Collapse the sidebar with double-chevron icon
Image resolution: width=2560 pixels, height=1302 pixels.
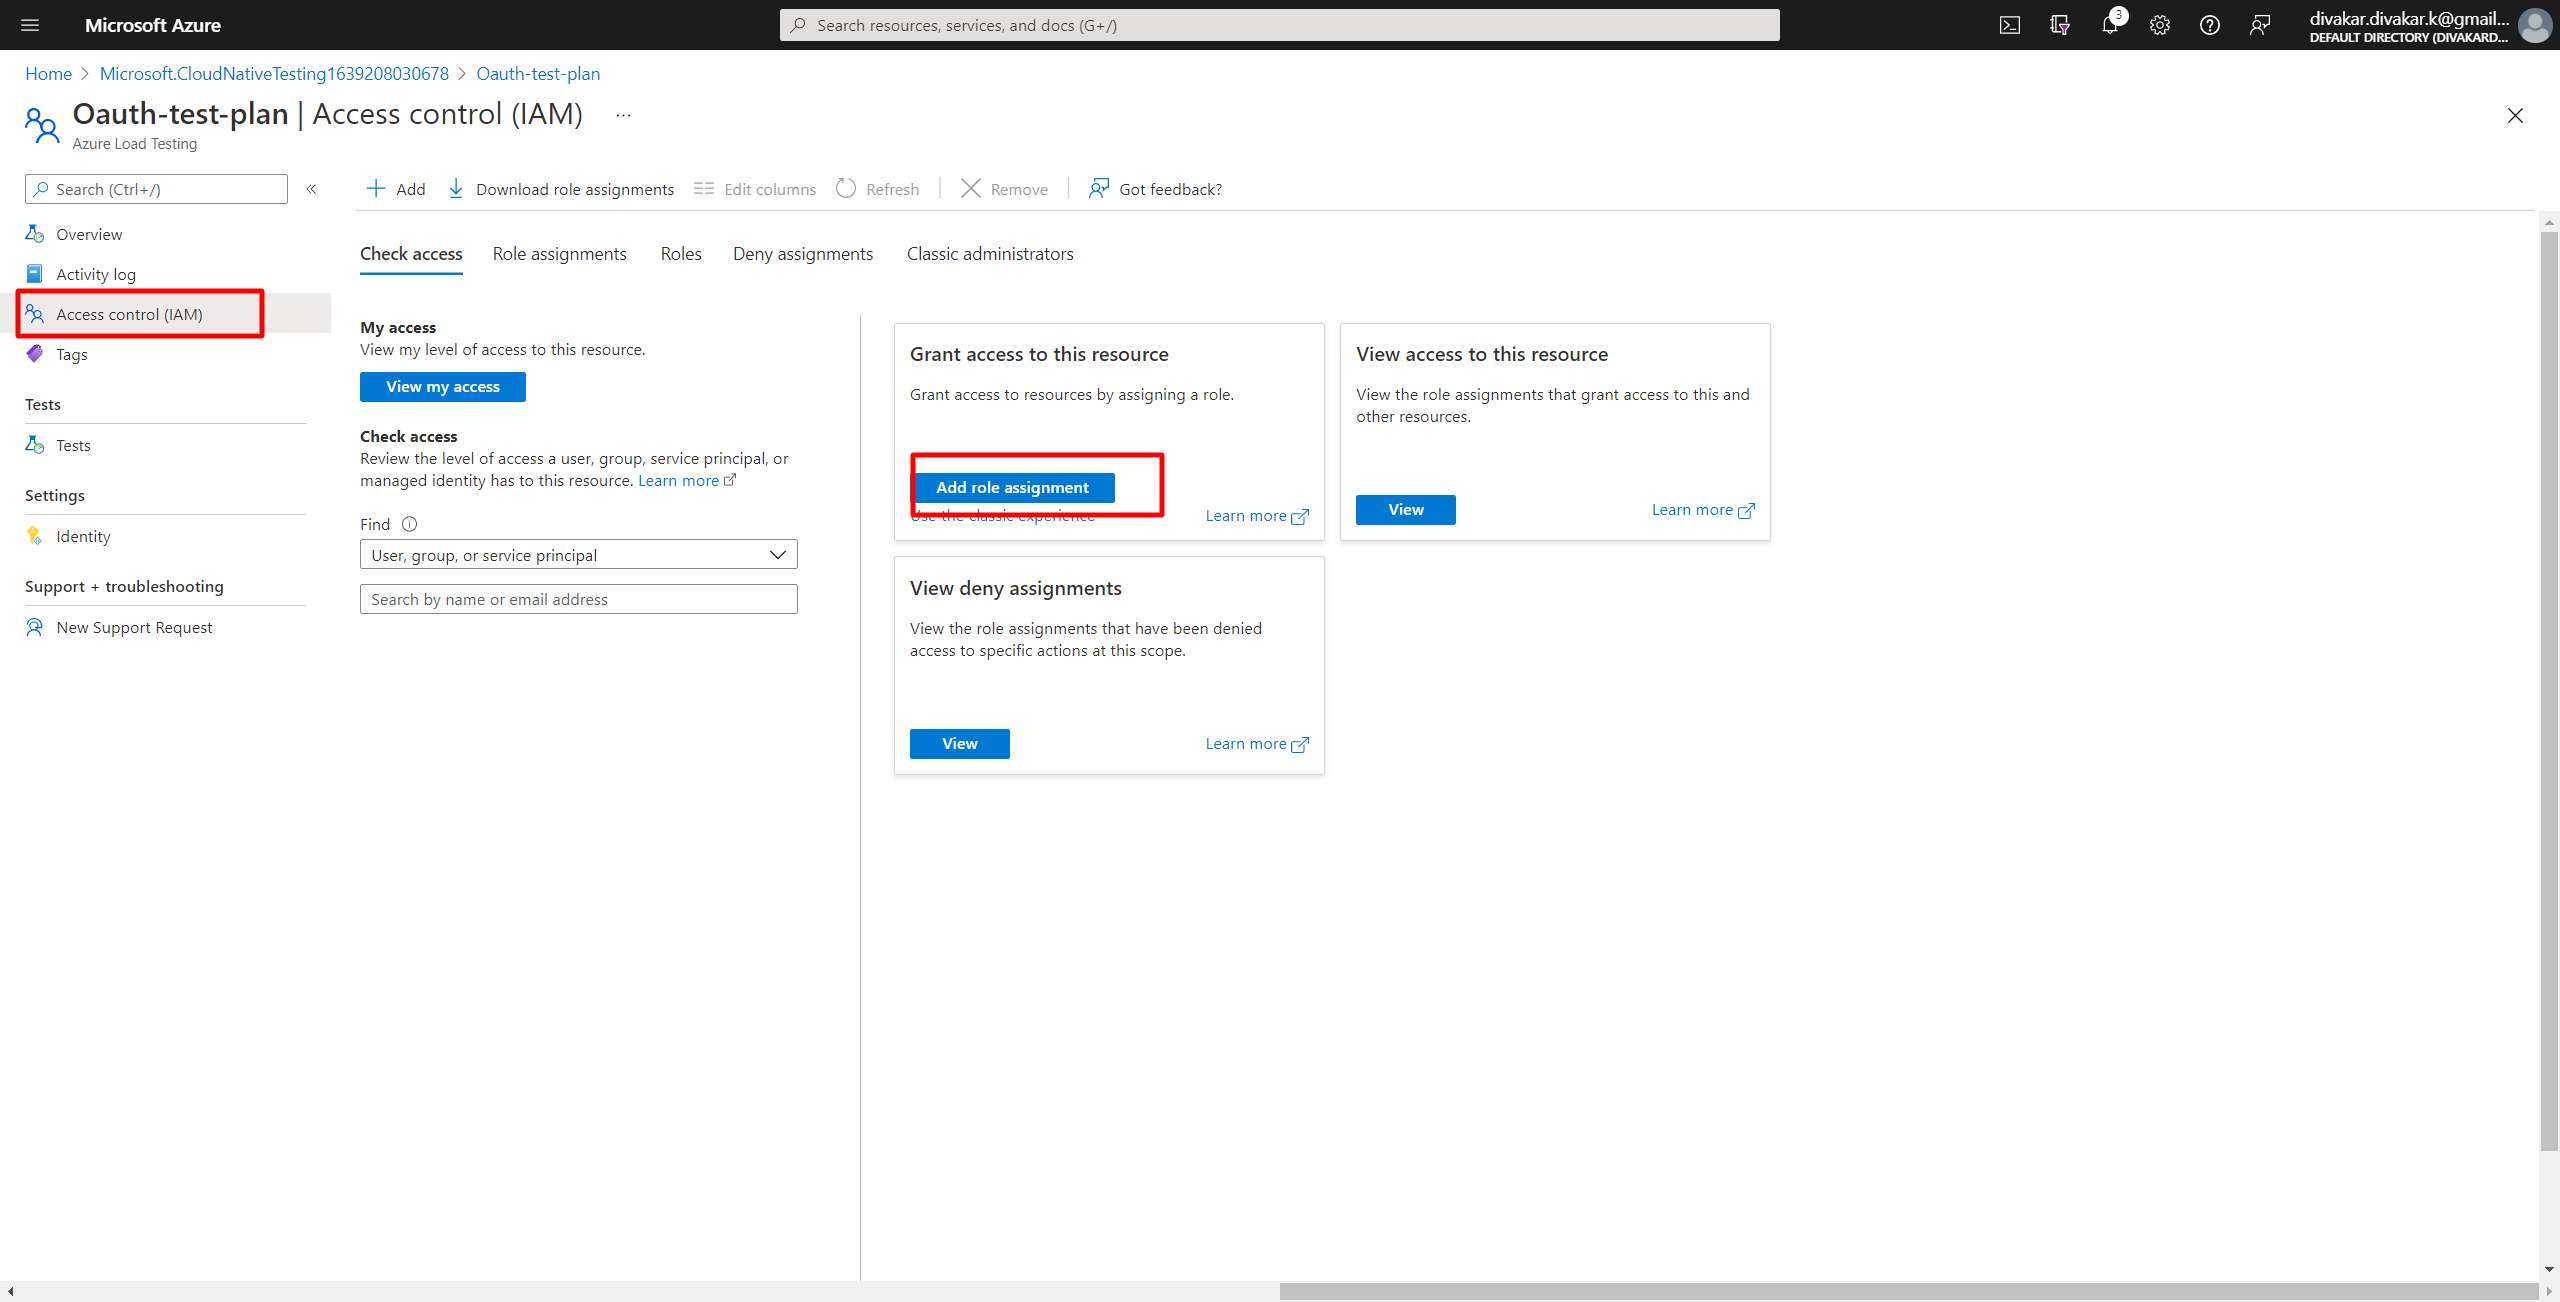click(x=311, y=189)
